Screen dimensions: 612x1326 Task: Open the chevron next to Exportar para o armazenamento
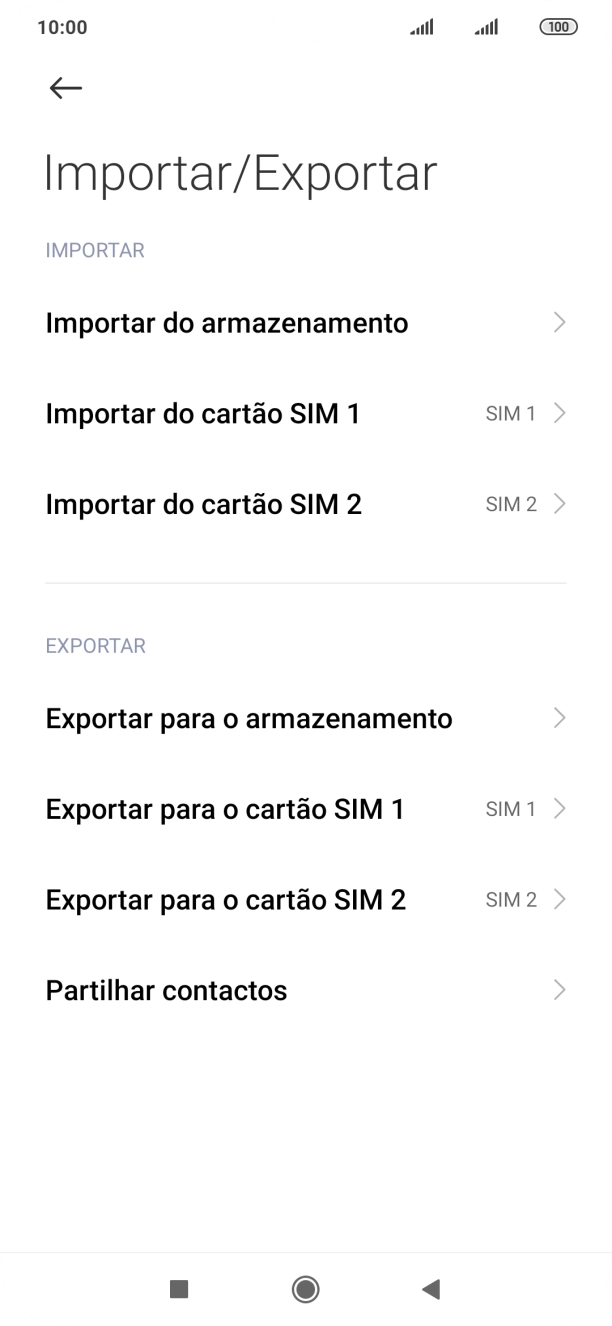(560, 718)
